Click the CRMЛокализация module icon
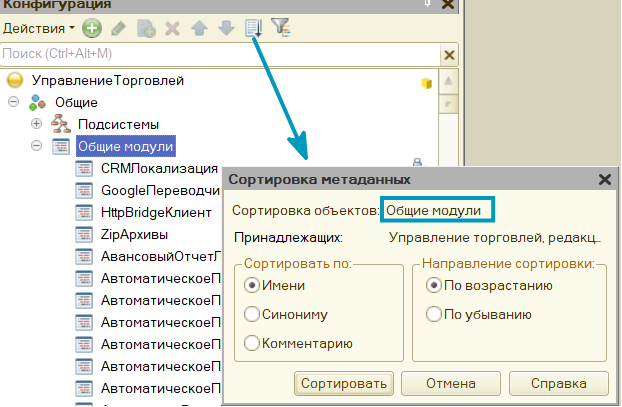This screenshot has height=407, width=622. [84, 168]
